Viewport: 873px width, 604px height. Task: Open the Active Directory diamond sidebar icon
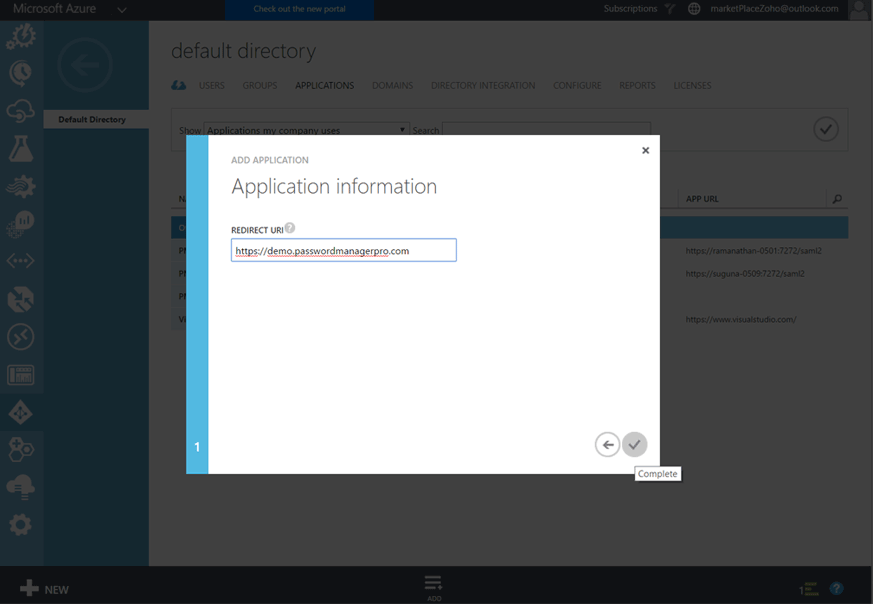pyautogui.click(x=21, y=413)
